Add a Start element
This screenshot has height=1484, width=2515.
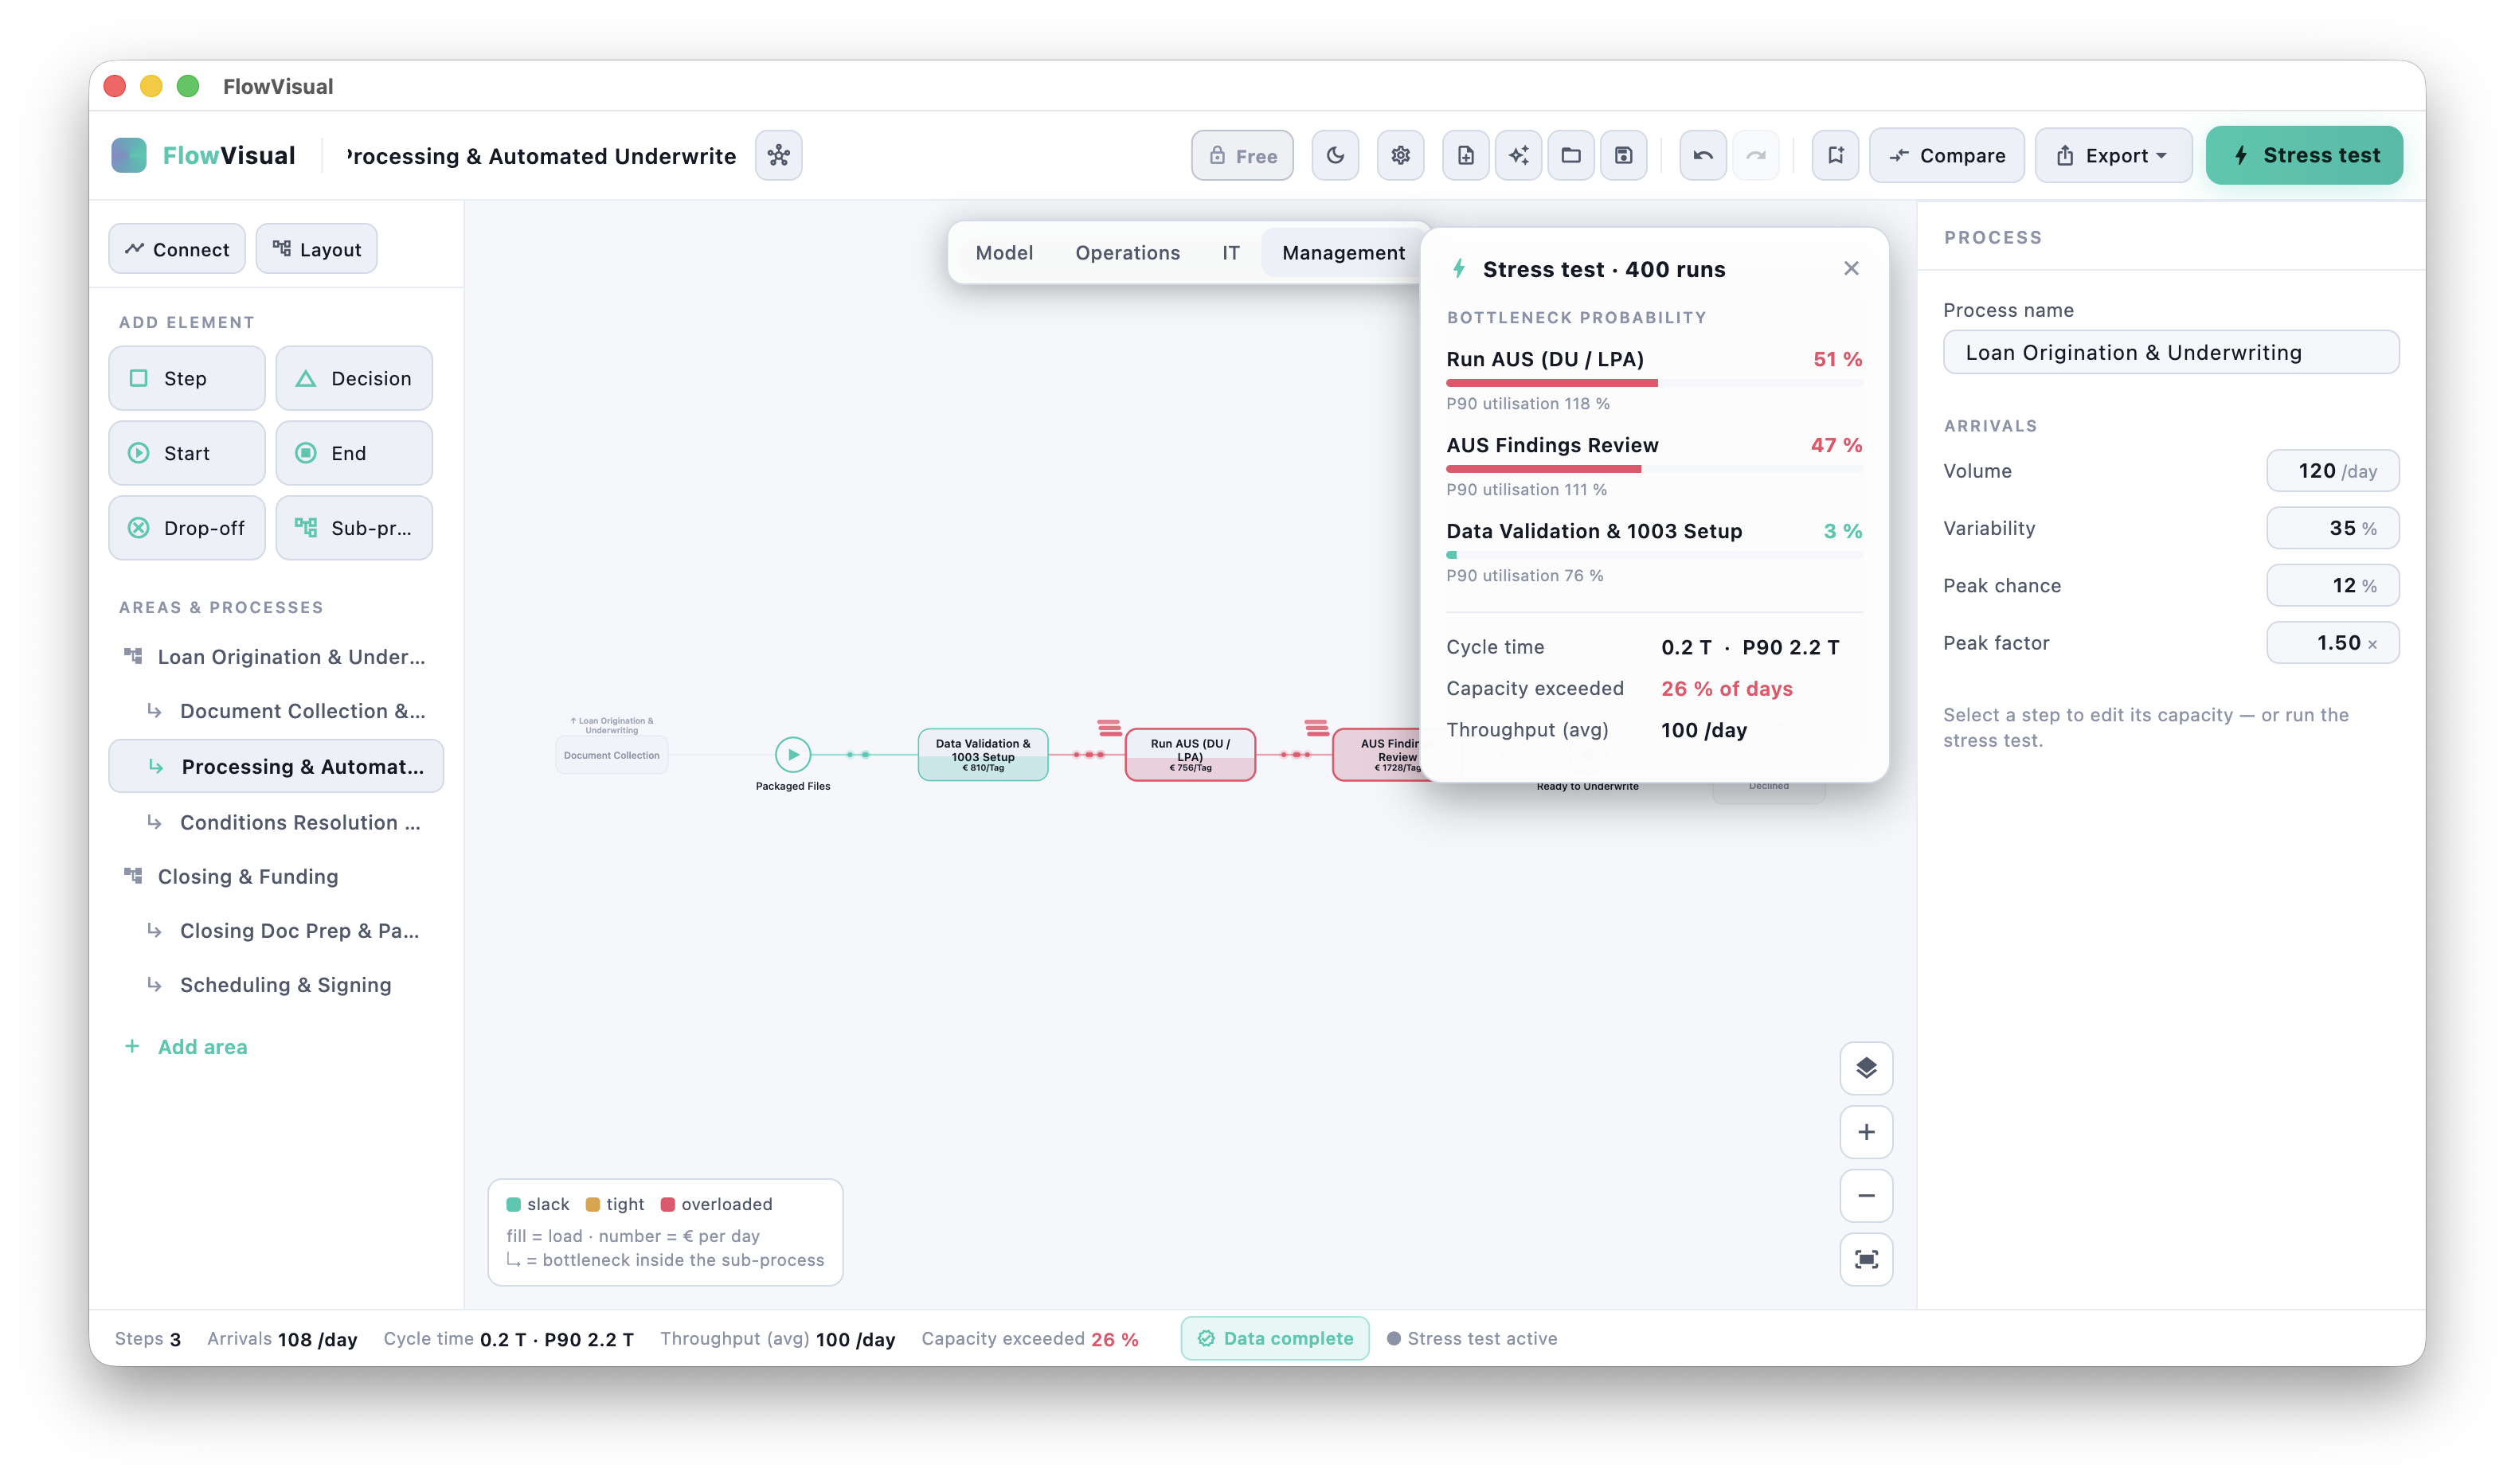pyautogui.click(x=186, y=453)
